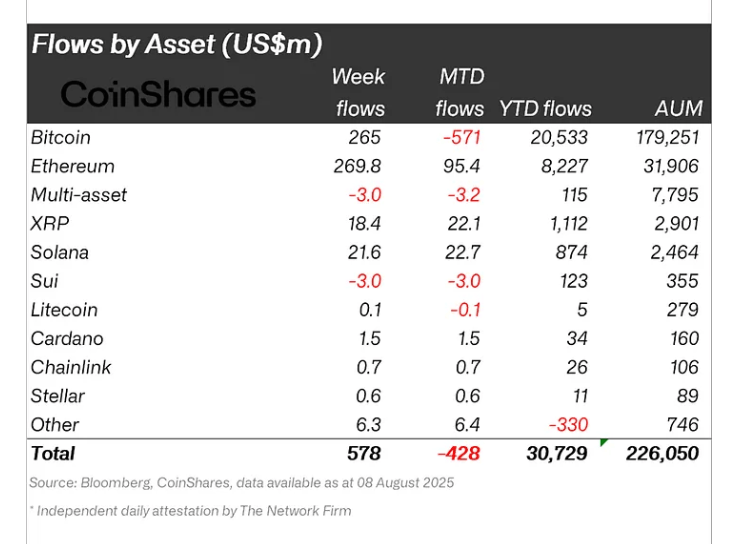Click the XRP row label

(x=50, y=224)
